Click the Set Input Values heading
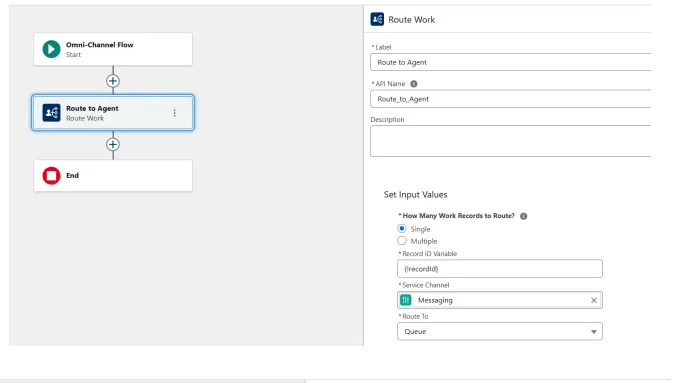Viewport: 688px width, 383px height. tap(416, 195)
